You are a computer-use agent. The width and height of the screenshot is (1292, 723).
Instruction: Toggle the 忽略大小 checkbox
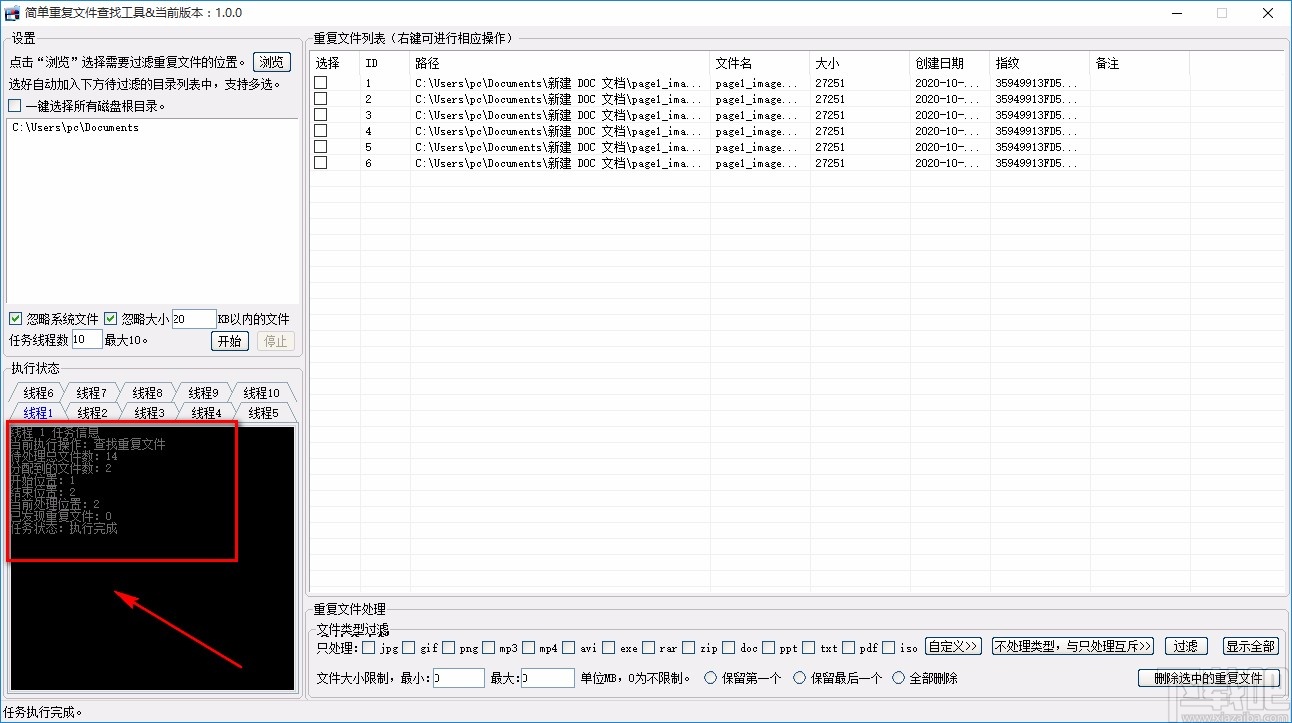[111, 319]
